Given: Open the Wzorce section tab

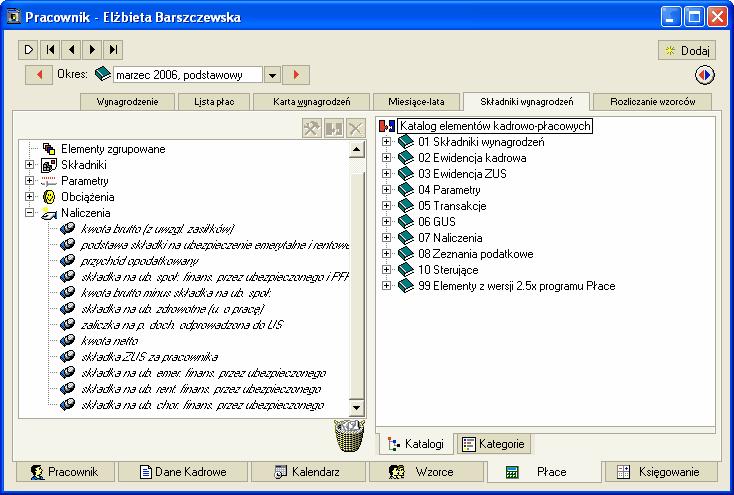Looking at the screenshot, I should (x=426, y=472).
